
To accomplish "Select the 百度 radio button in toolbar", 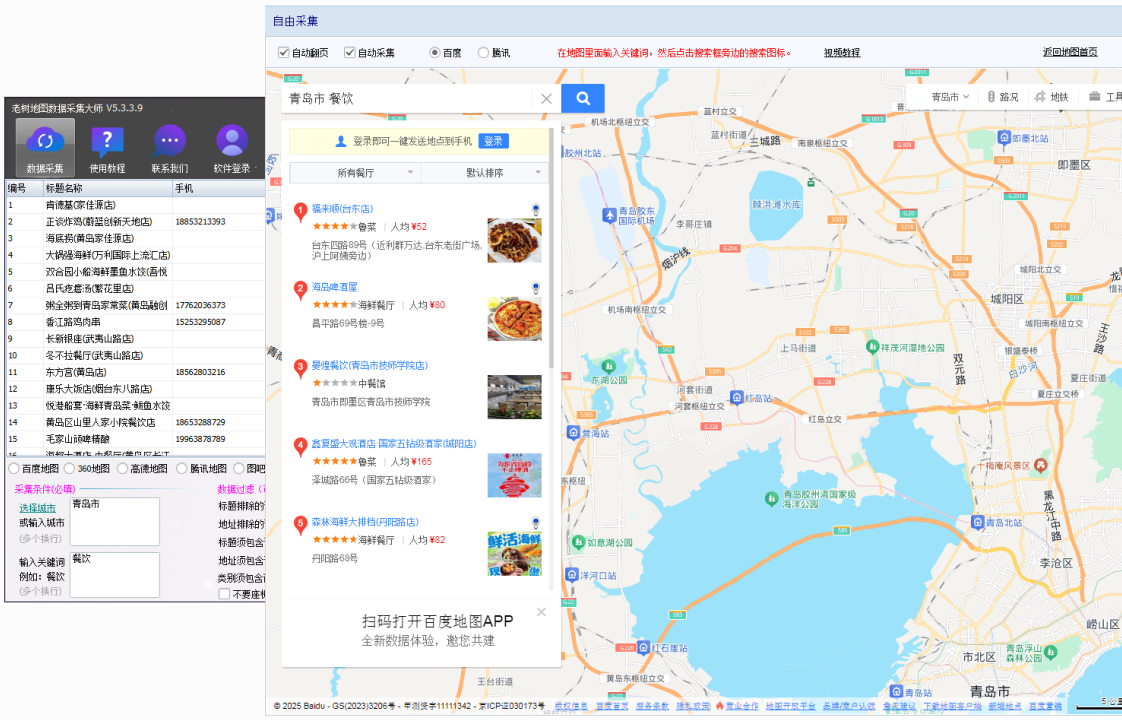I will pyautogui.click(x=434, y=52).
